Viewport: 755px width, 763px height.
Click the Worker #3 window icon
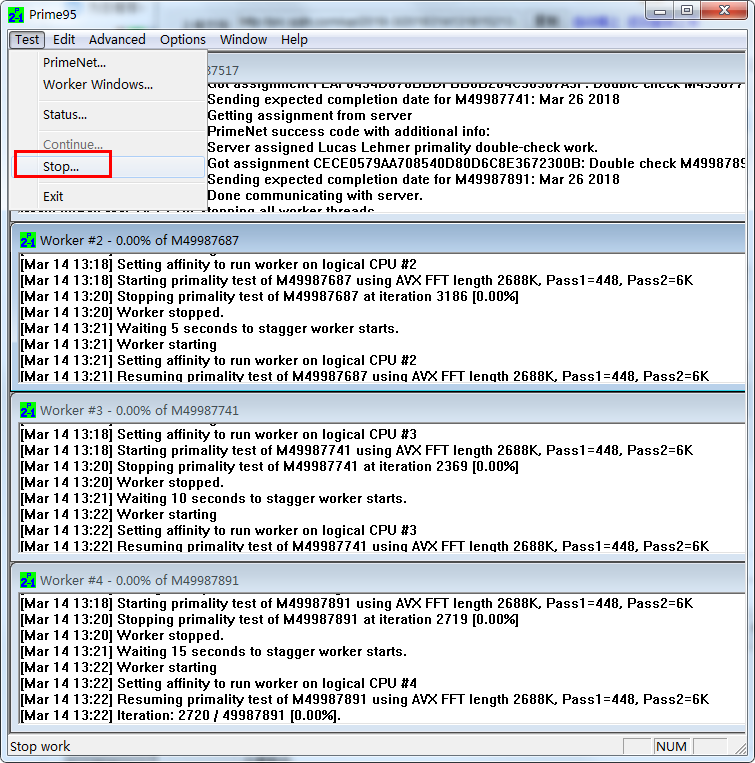(28, 410)
